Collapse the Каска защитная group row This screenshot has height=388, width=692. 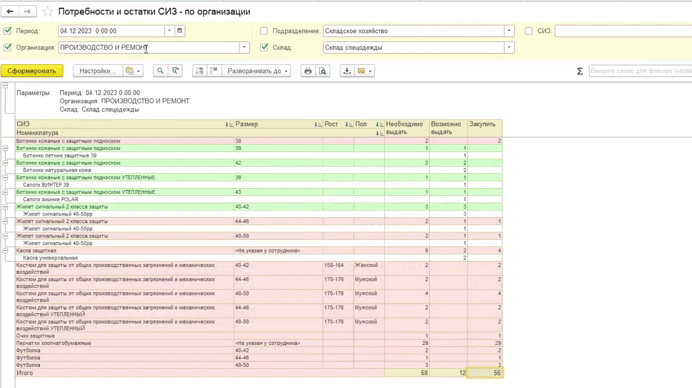tap(5, 250)
